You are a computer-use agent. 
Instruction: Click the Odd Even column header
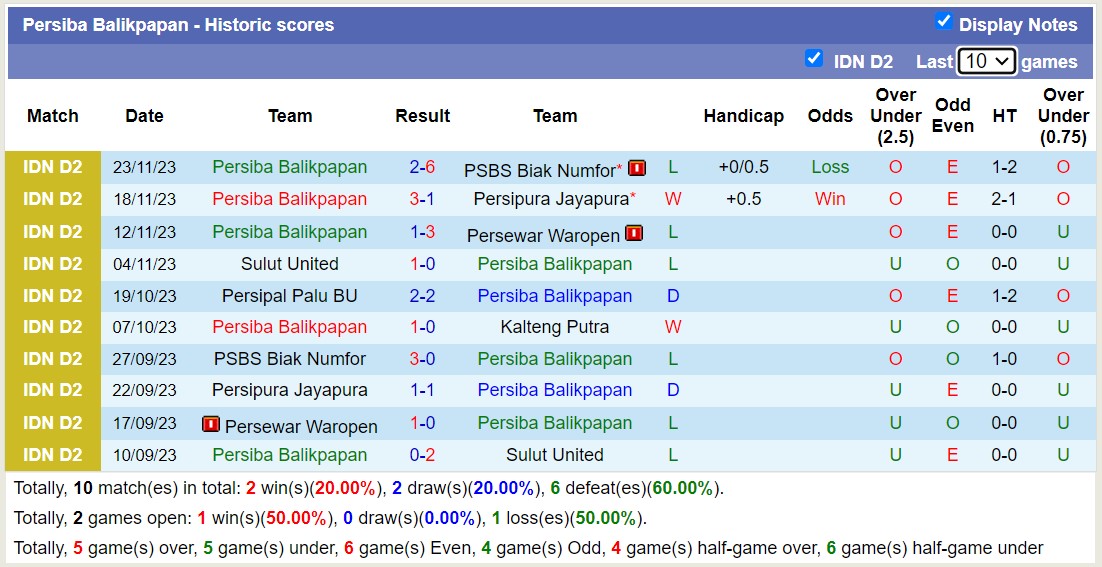click(x=952, y=116)
